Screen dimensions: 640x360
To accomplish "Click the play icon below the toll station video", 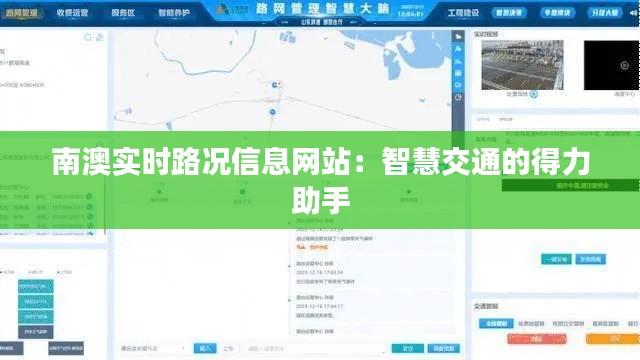I will pyautogui.click(x=534, y=94).
